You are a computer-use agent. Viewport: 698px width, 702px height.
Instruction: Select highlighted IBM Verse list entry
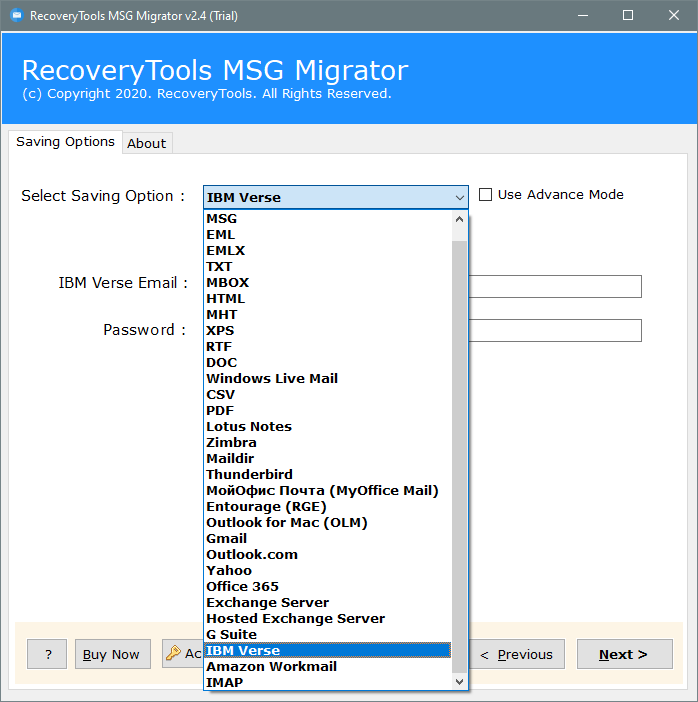tap(328, 651)
